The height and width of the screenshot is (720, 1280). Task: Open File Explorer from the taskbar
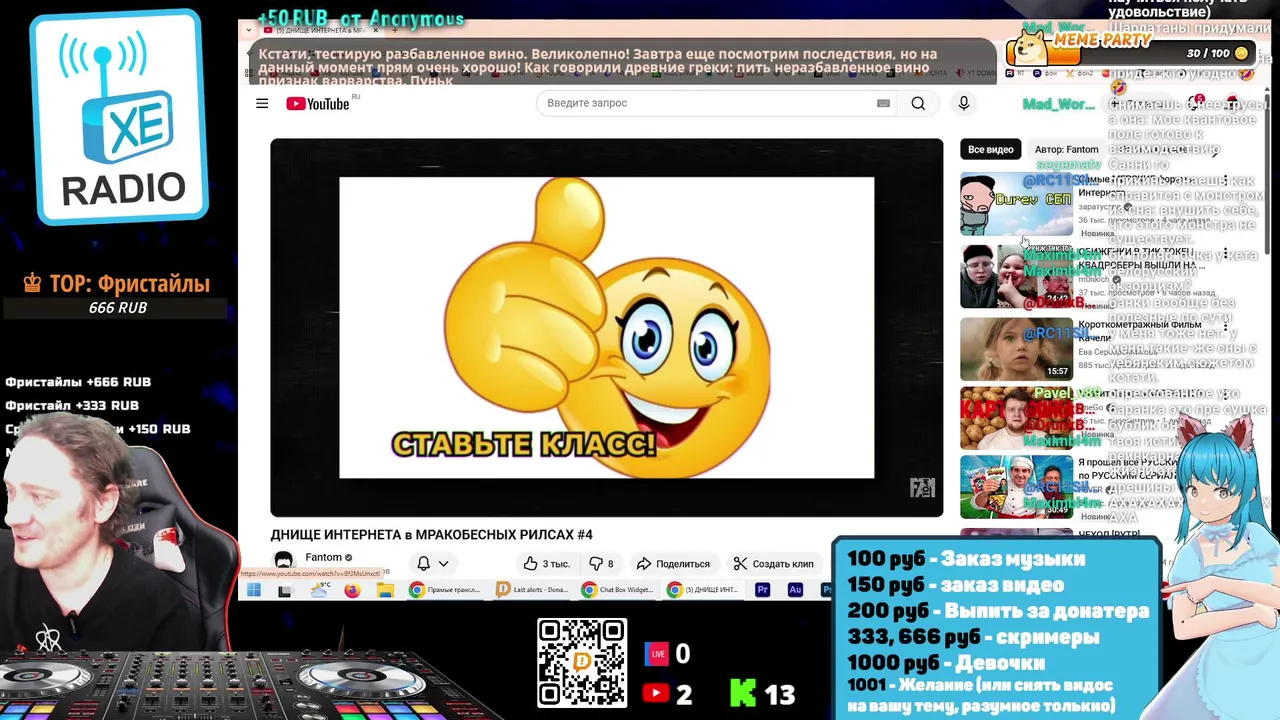tap(385, 590)
